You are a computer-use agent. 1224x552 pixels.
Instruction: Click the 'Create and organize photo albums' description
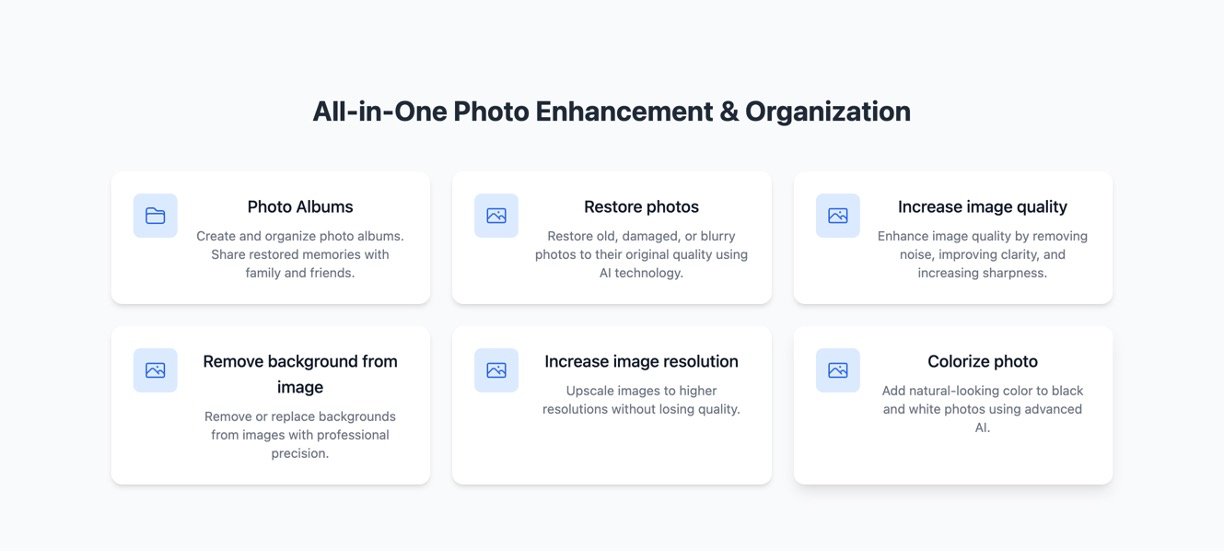pos(300,255)
